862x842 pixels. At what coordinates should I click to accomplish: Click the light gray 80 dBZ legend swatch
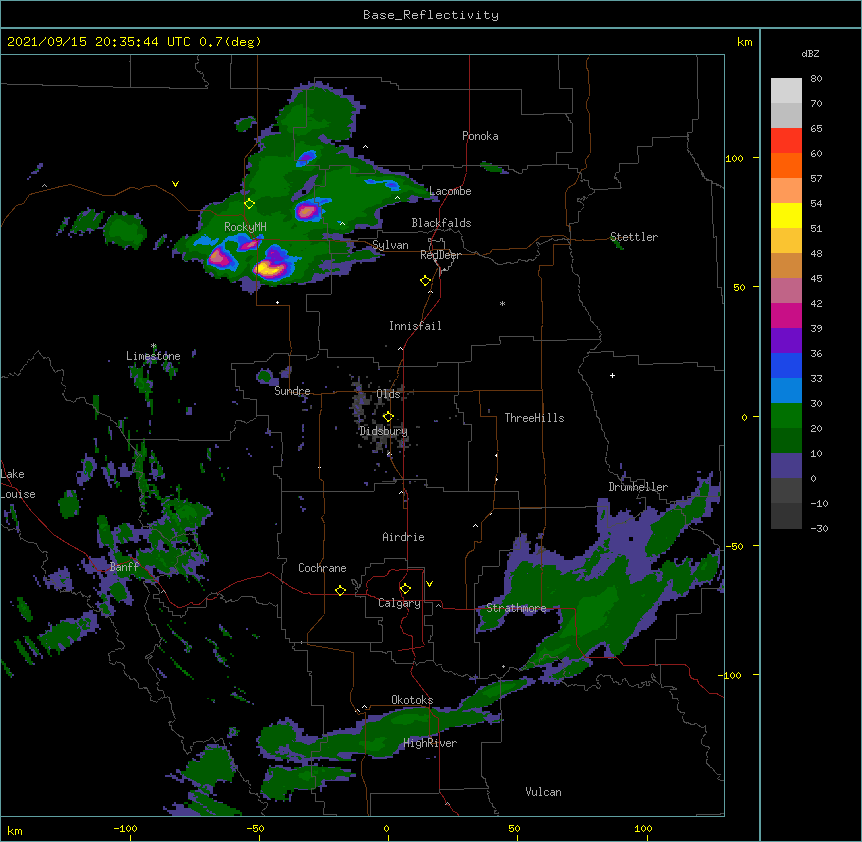pyautogui.click(x=786, y=91)
